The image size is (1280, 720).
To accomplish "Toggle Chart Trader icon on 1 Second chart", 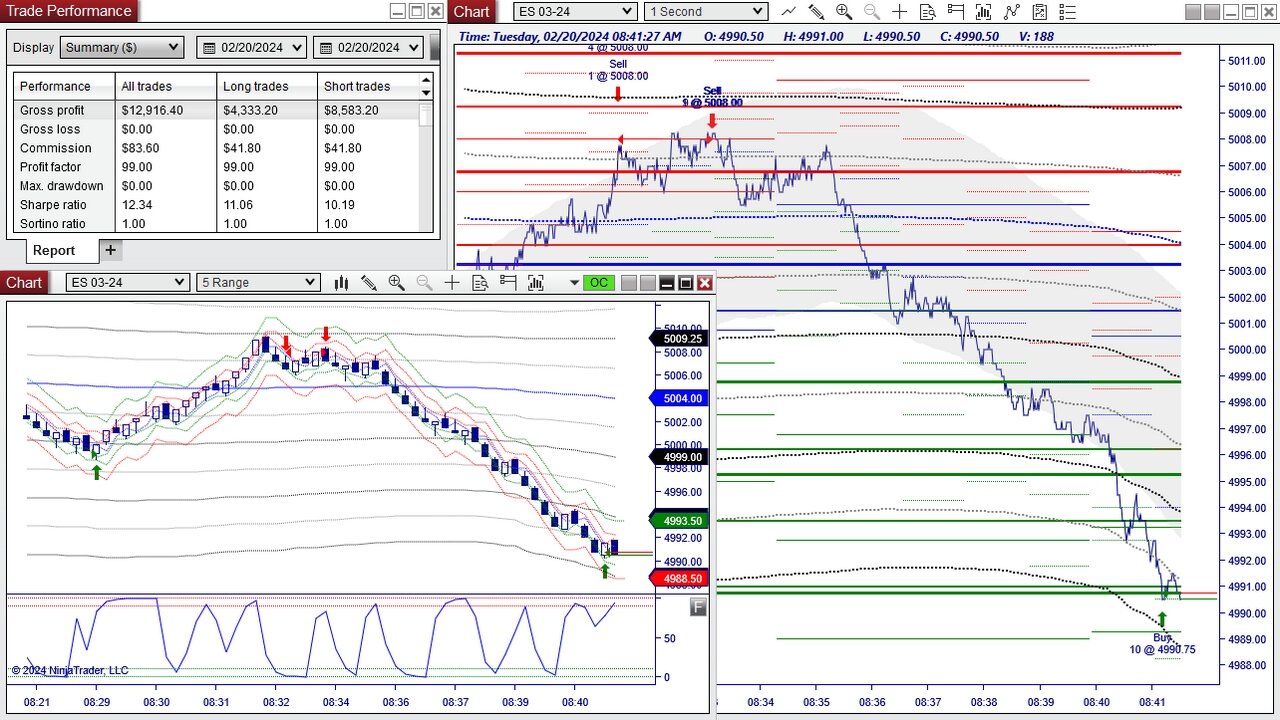I will click(x=956, y=12).
